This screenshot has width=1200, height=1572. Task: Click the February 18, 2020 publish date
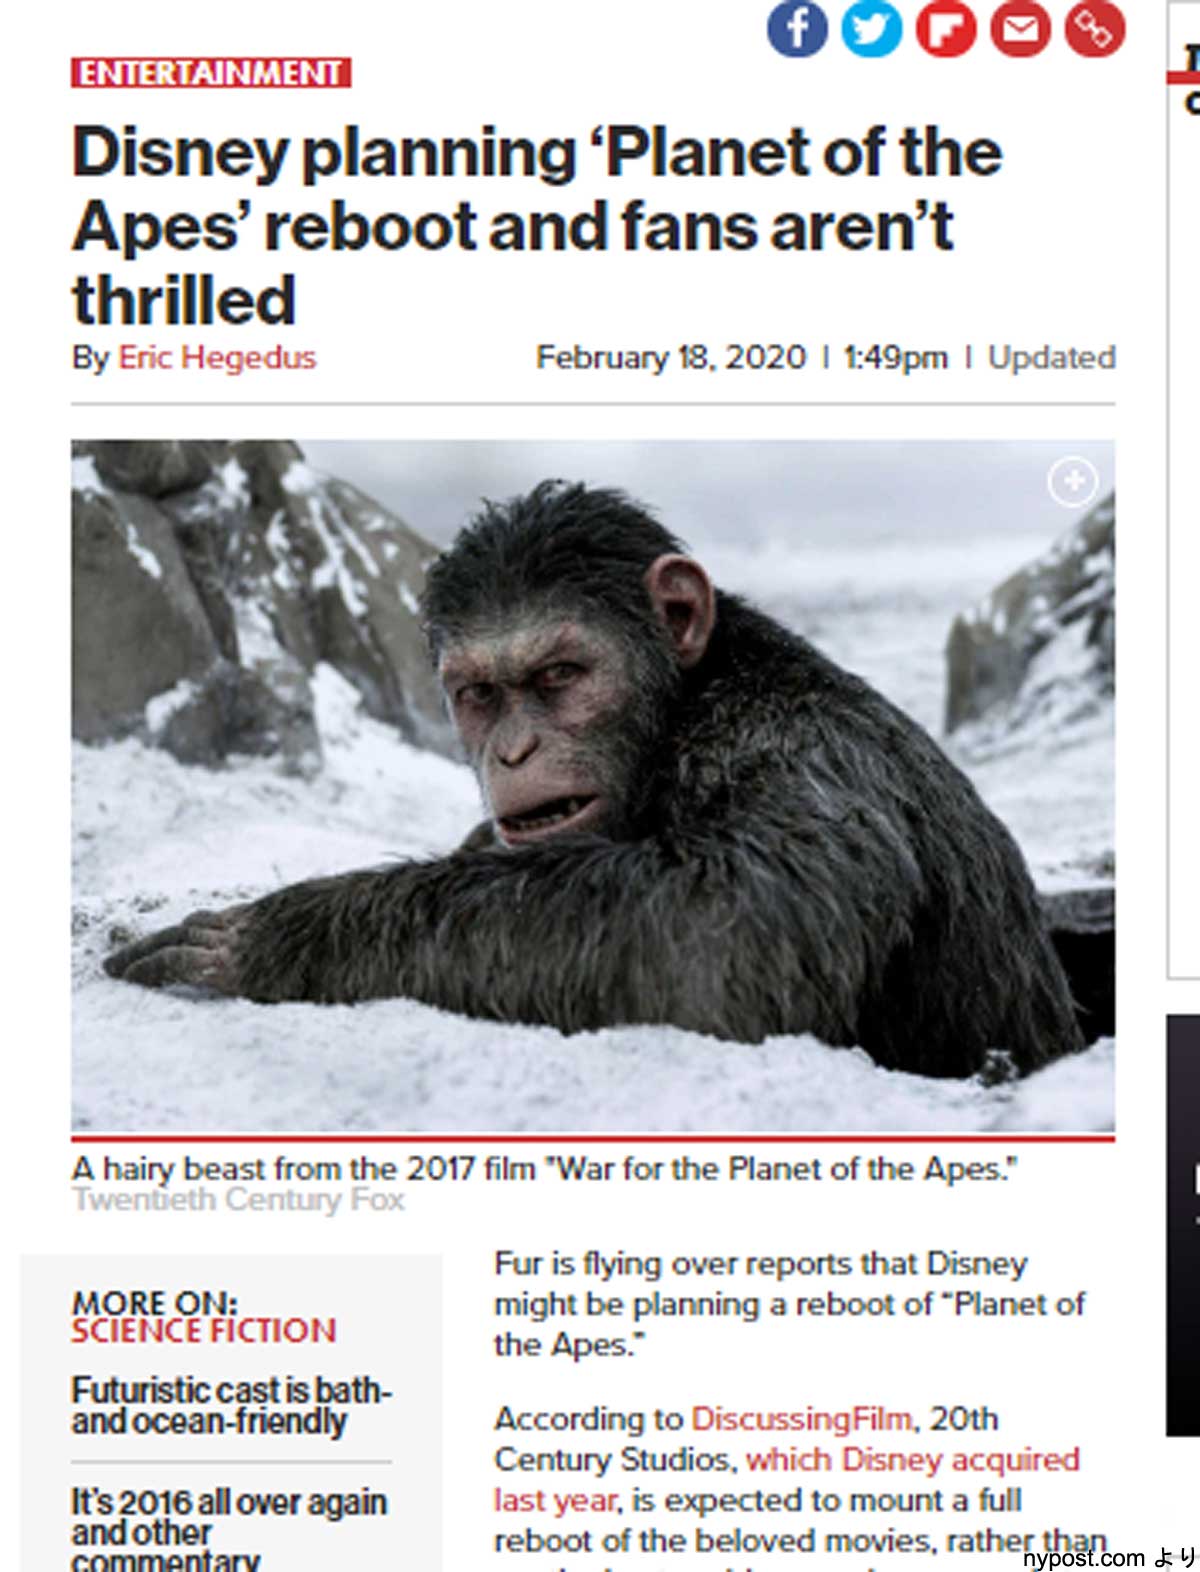coord(671,357)
